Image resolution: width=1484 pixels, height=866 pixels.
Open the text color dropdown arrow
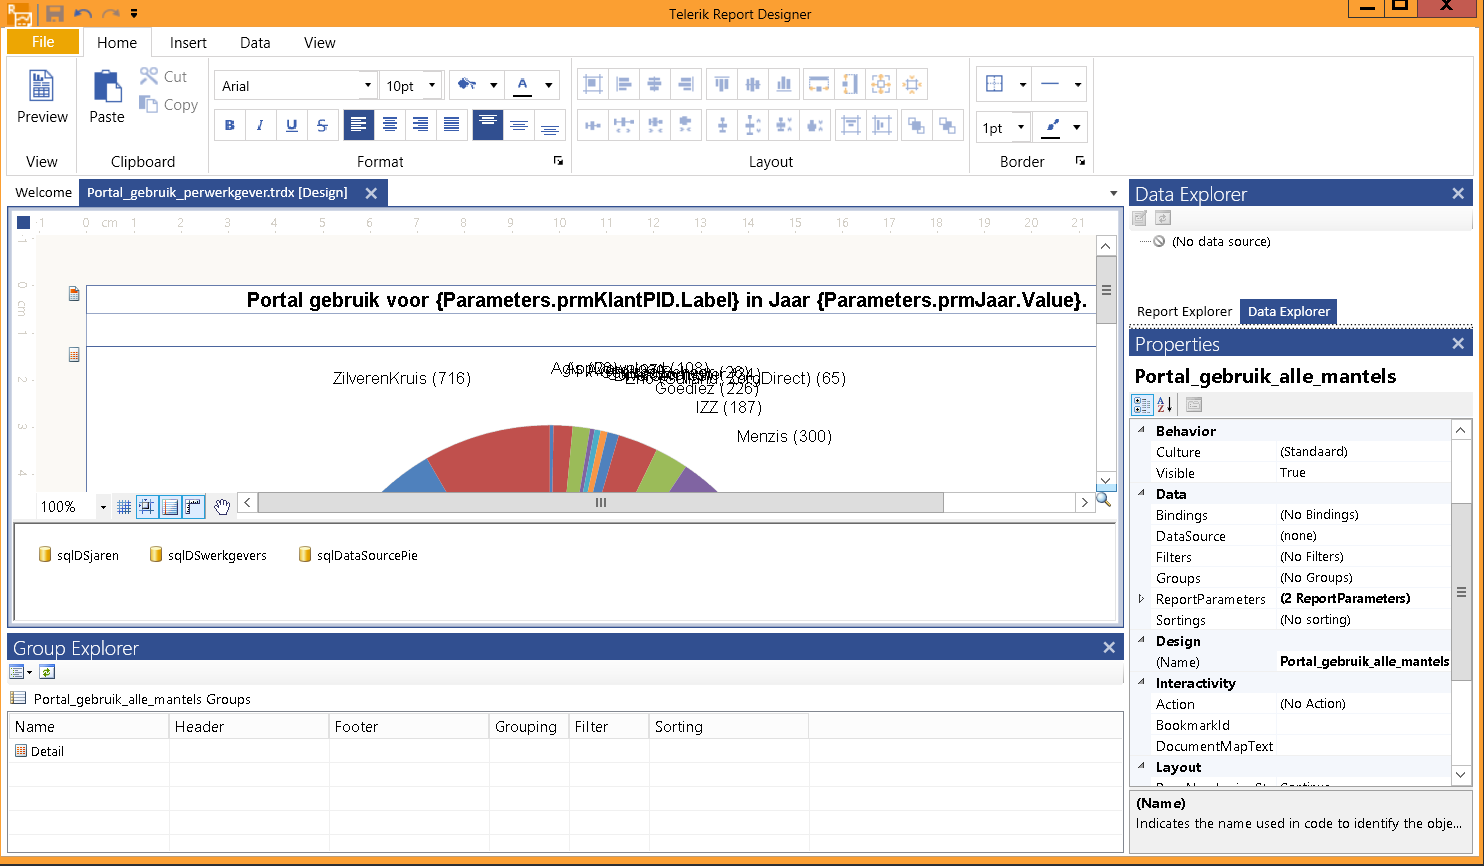click(x=549, y=86)
